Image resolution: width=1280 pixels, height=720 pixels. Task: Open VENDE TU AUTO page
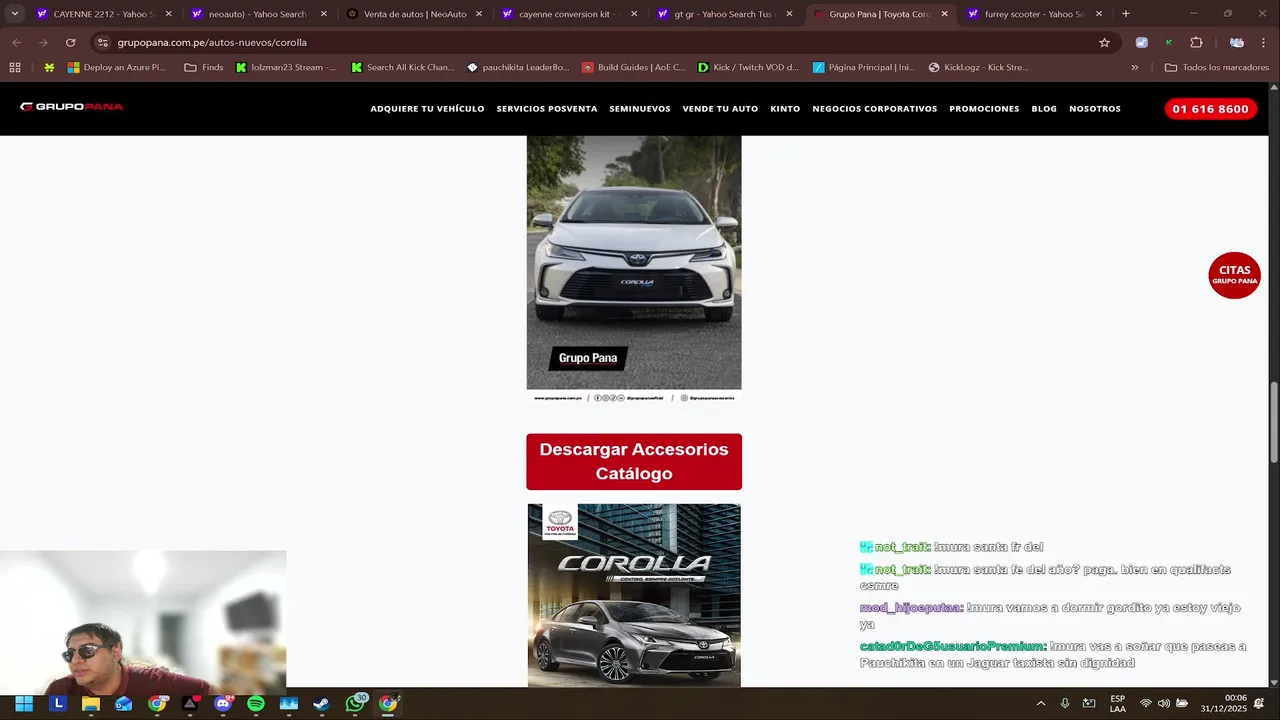coord(720,108)
